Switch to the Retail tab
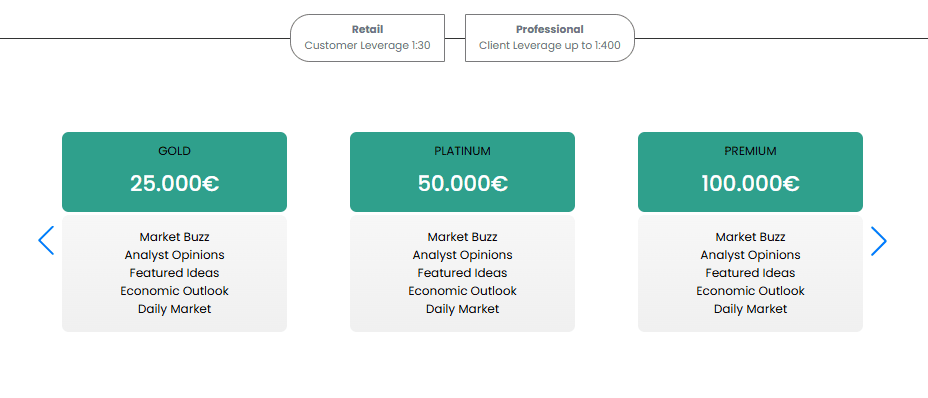 coord(368,38)
